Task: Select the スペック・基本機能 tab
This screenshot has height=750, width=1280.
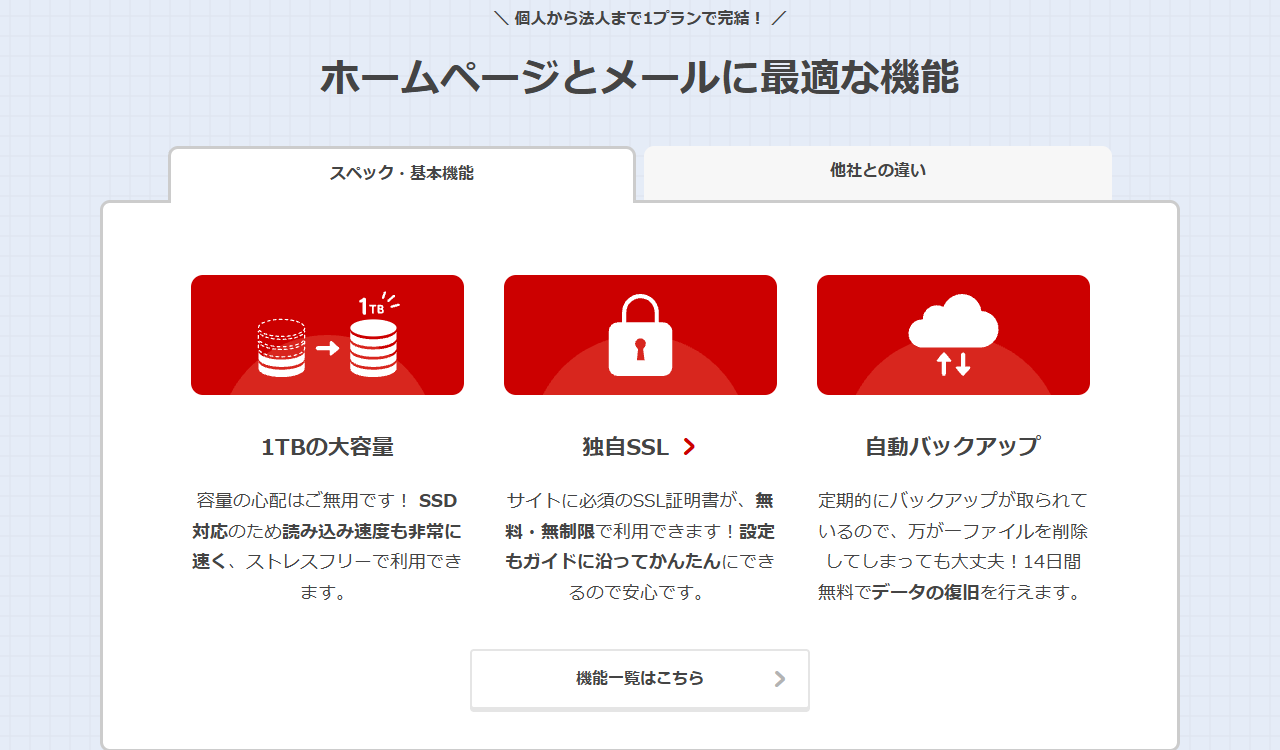Action: click(401, 173)
